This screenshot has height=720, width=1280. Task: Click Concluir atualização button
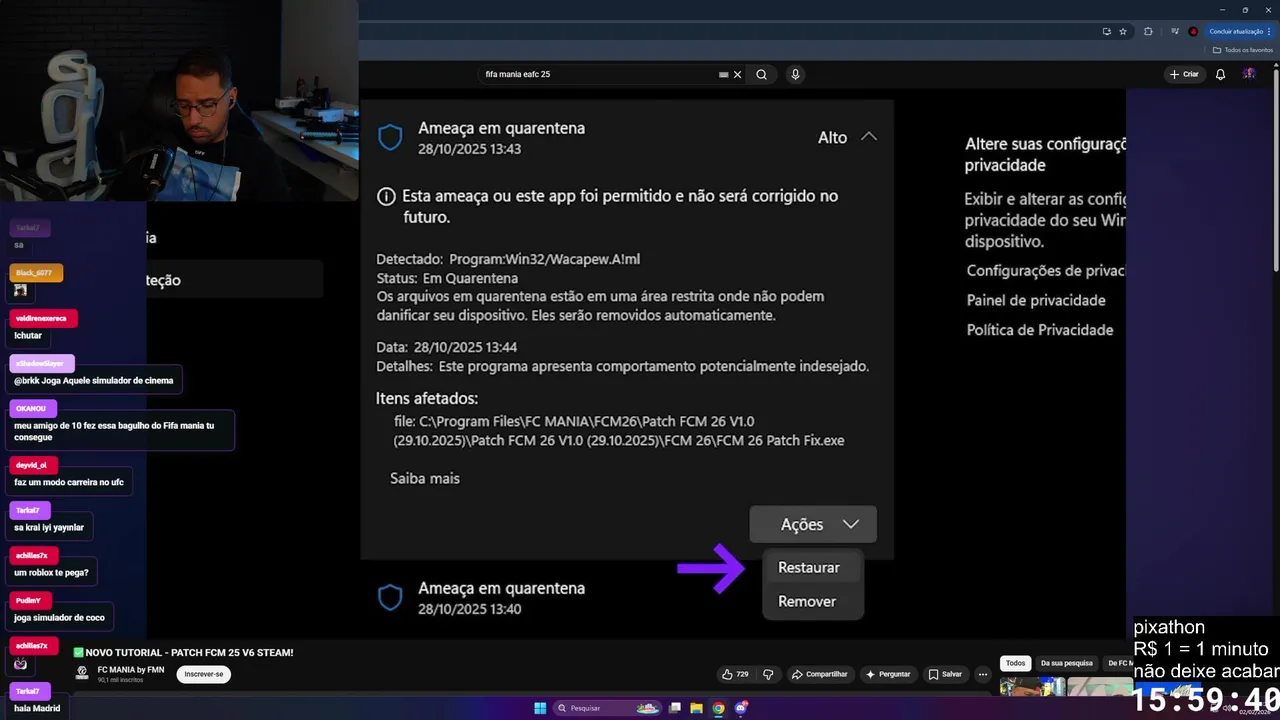point(1240,31)
